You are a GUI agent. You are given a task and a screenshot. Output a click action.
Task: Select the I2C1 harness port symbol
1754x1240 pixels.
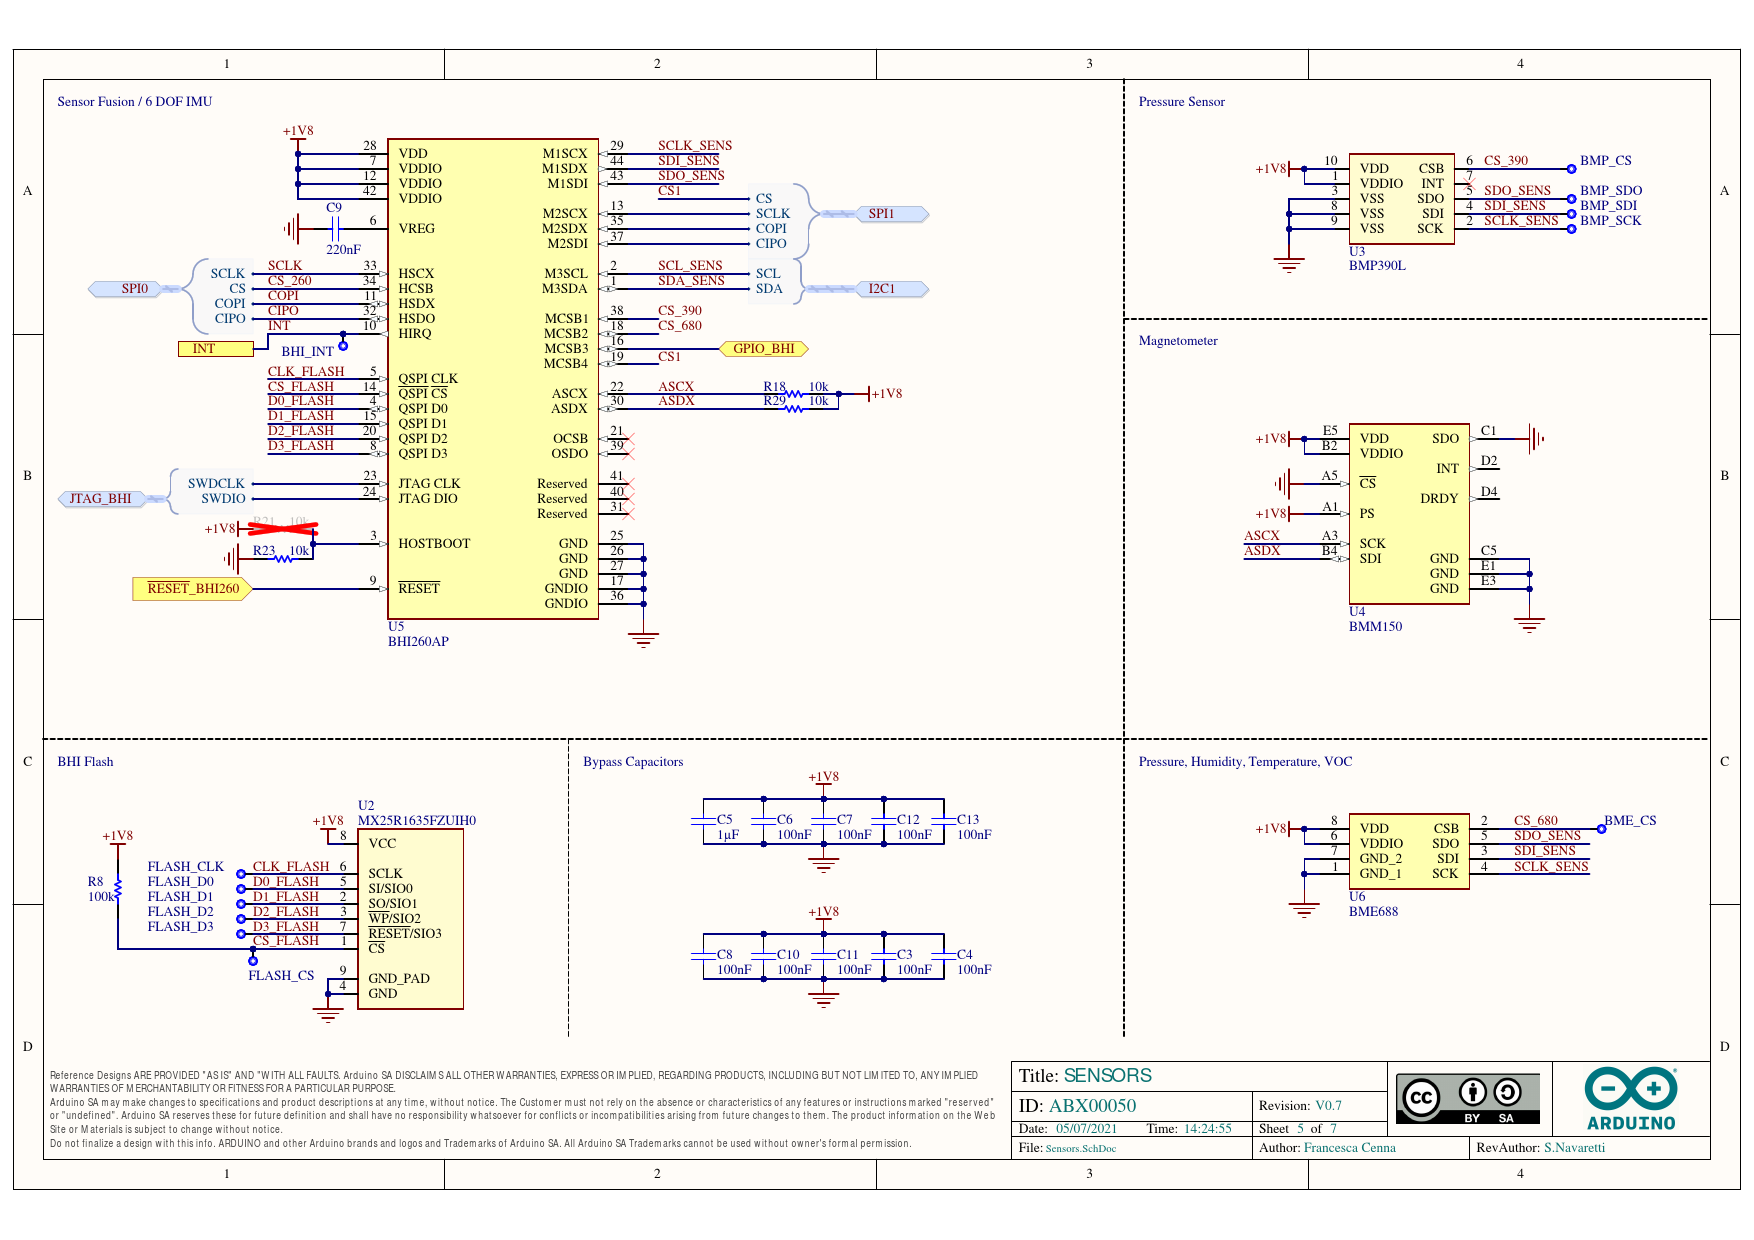pos(883,289)
